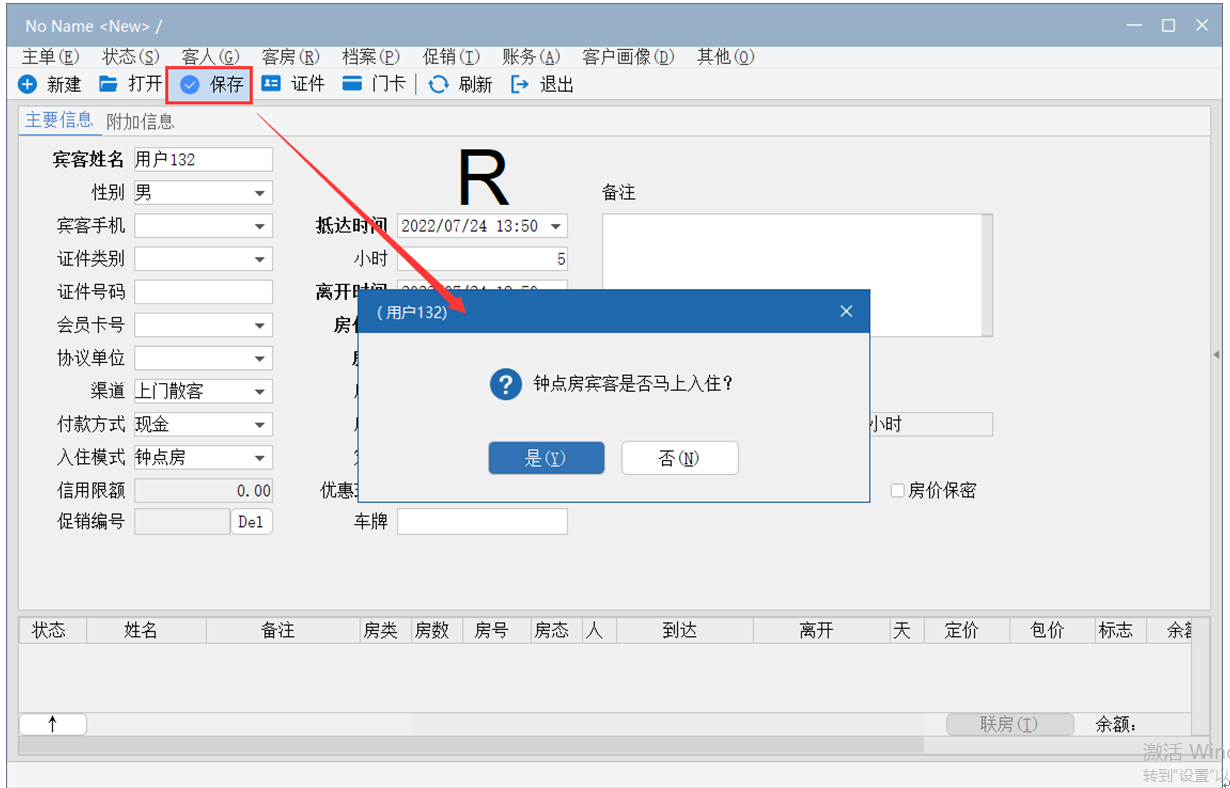This screenshot has width=1230, height=788.
Task: Click the 车牌 input field
Action: tap(482, 521)
